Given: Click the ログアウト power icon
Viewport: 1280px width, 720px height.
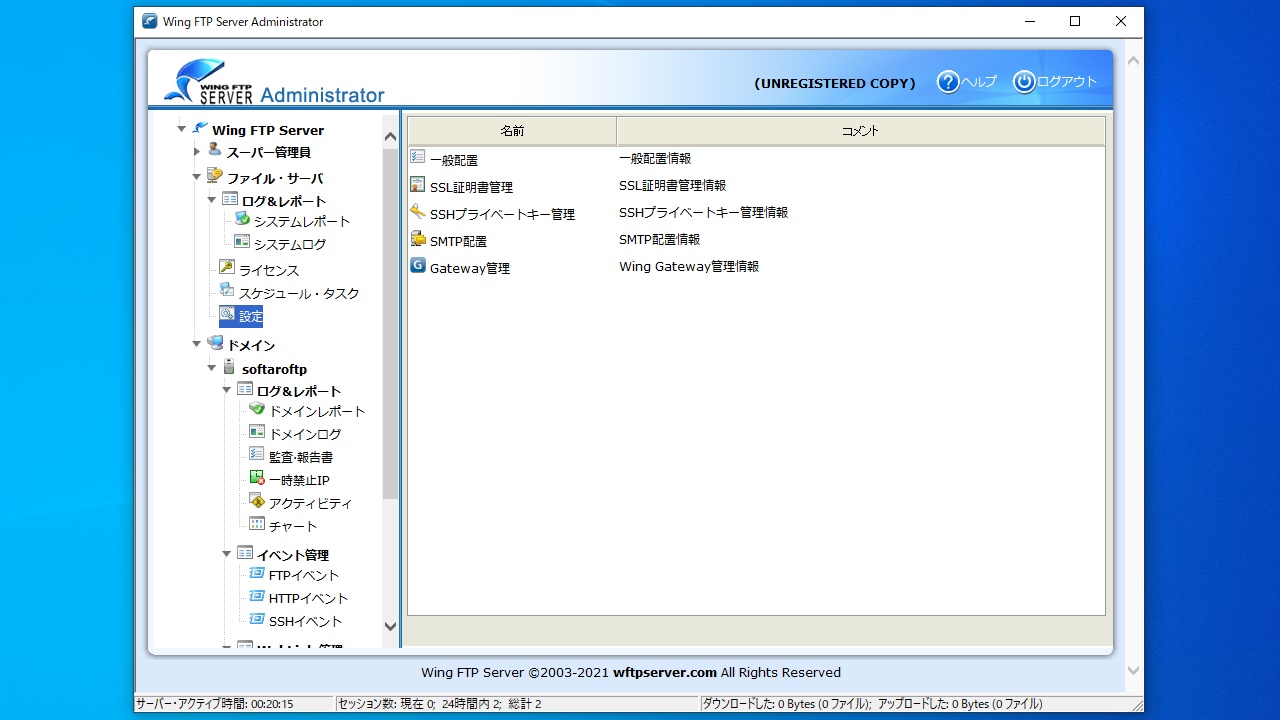Looking at the screenshot, I should point(1024,82).
